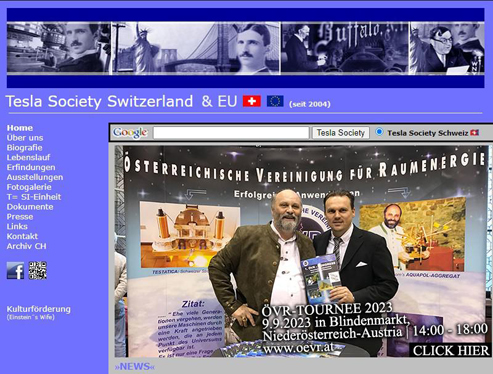Viewport: 493px width, 374px height.
Task: Open the Kontakt page
Action: 22,236
